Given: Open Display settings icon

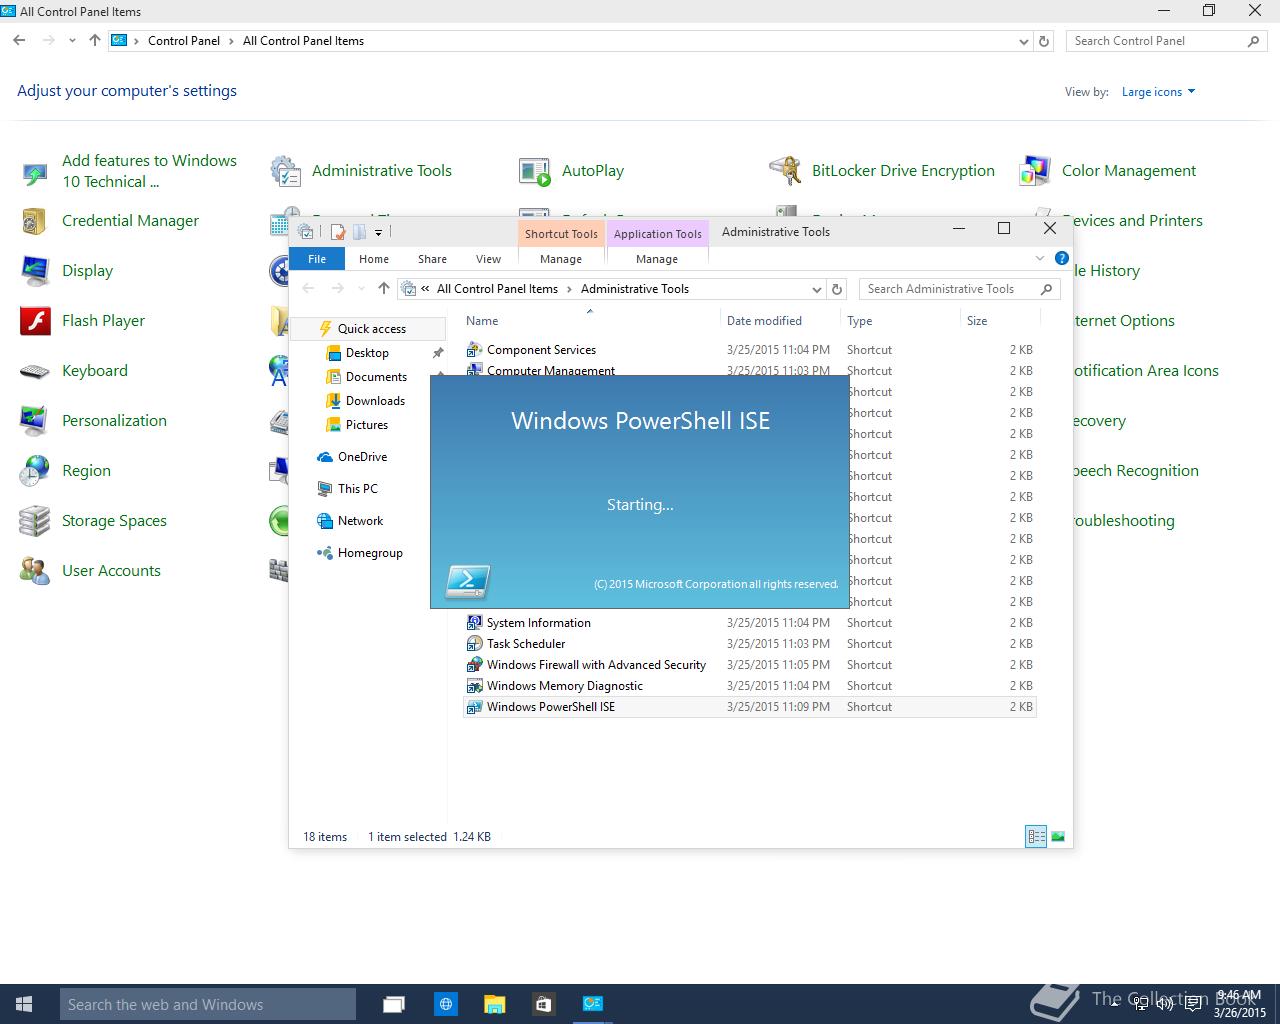Looking at the screenshot, I should [35, 271].
